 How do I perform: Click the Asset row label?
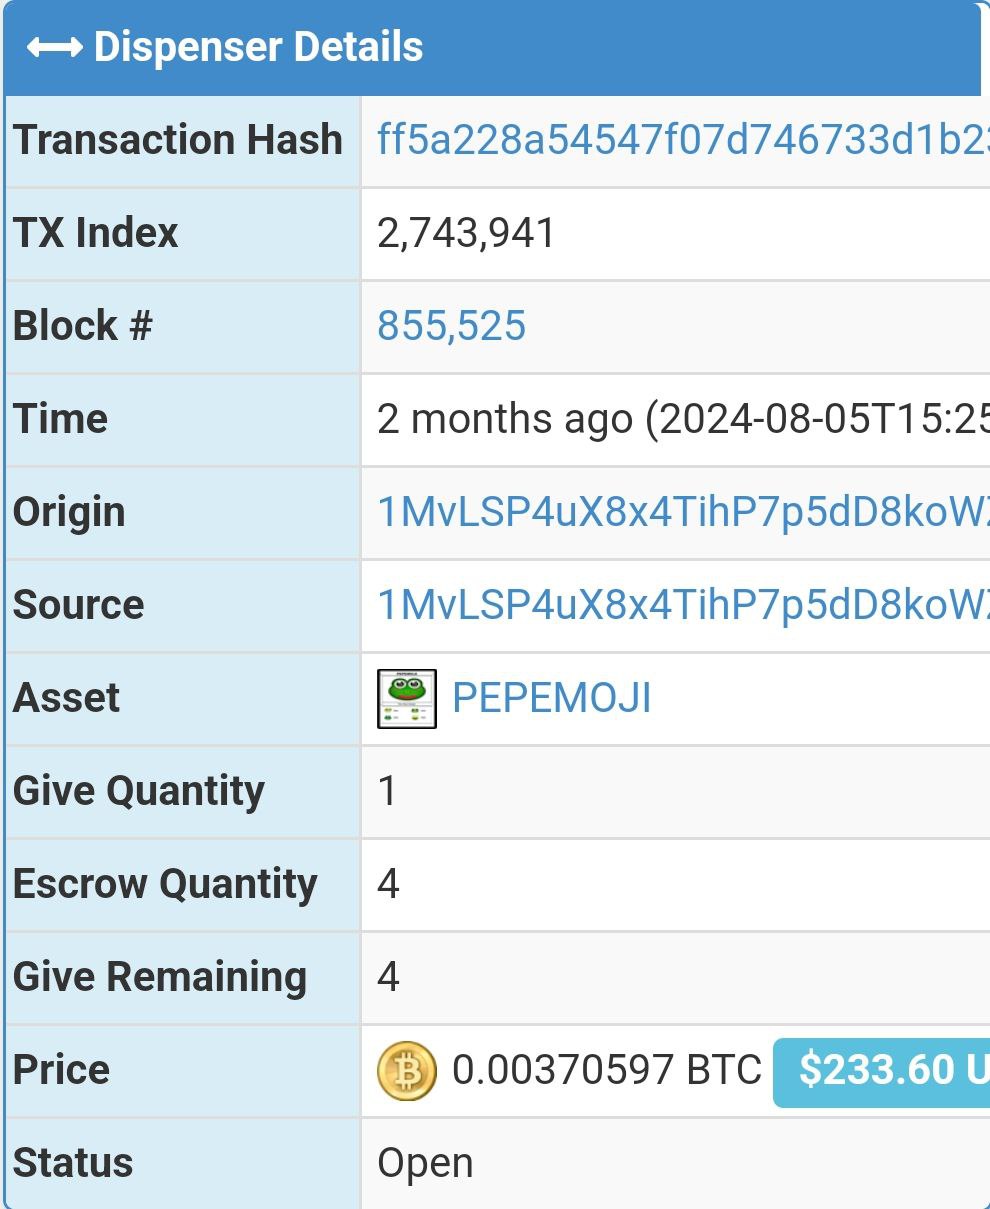click(66, 698)
